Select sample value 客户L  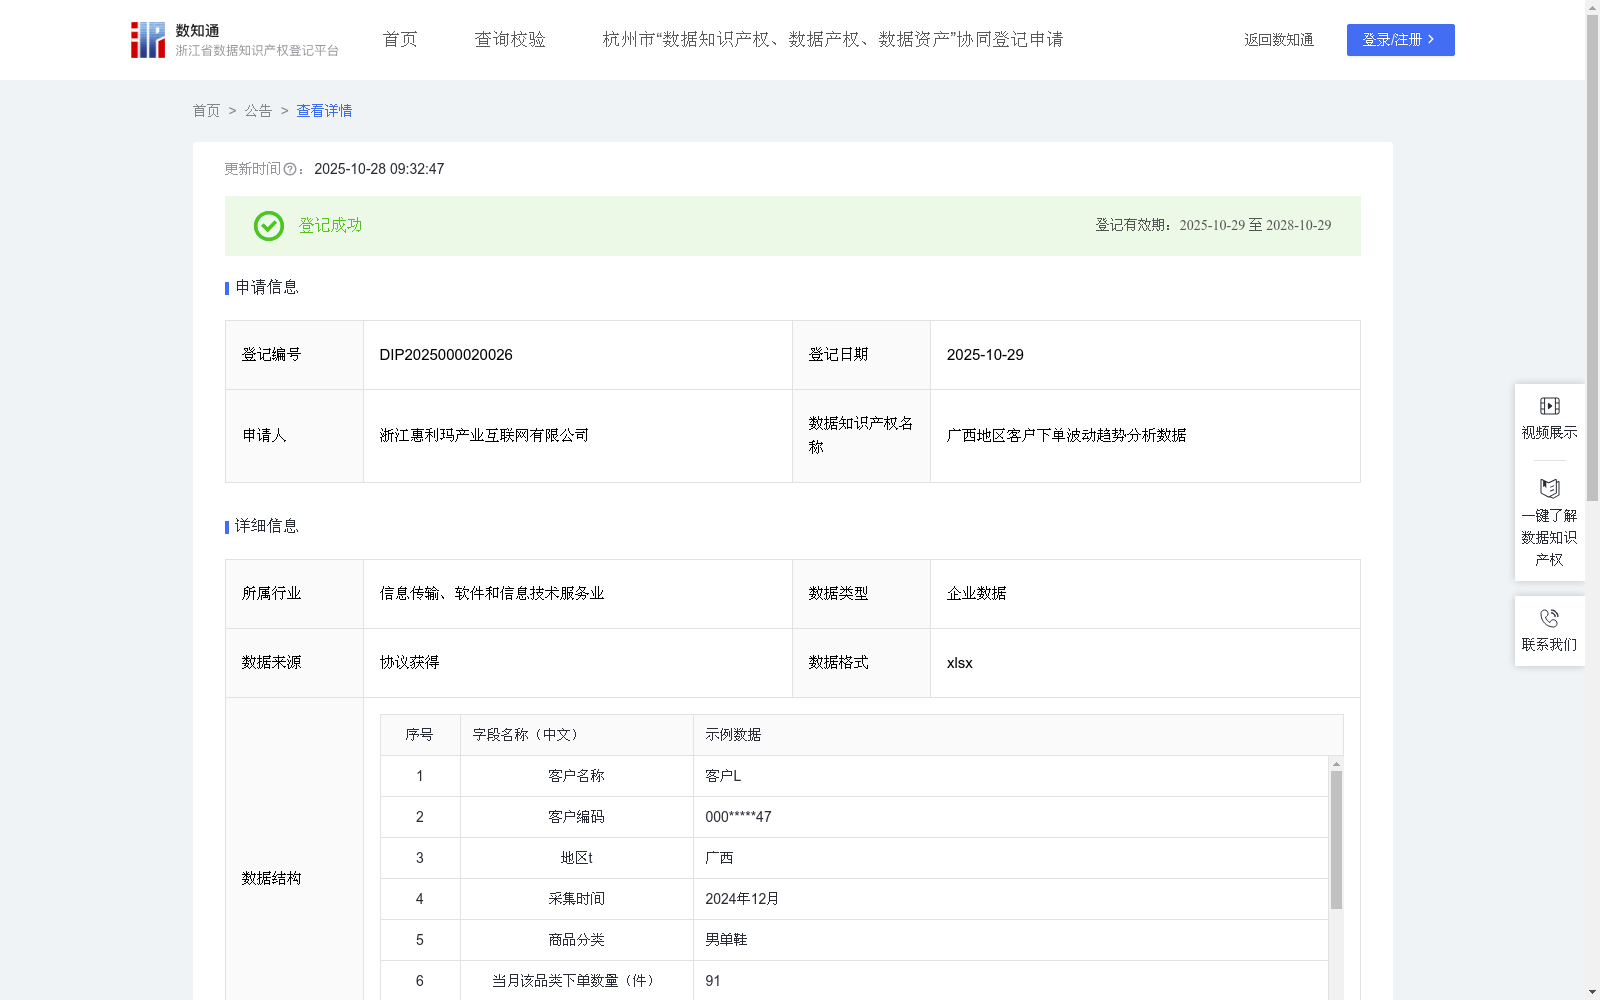click(x=723, y=776)
